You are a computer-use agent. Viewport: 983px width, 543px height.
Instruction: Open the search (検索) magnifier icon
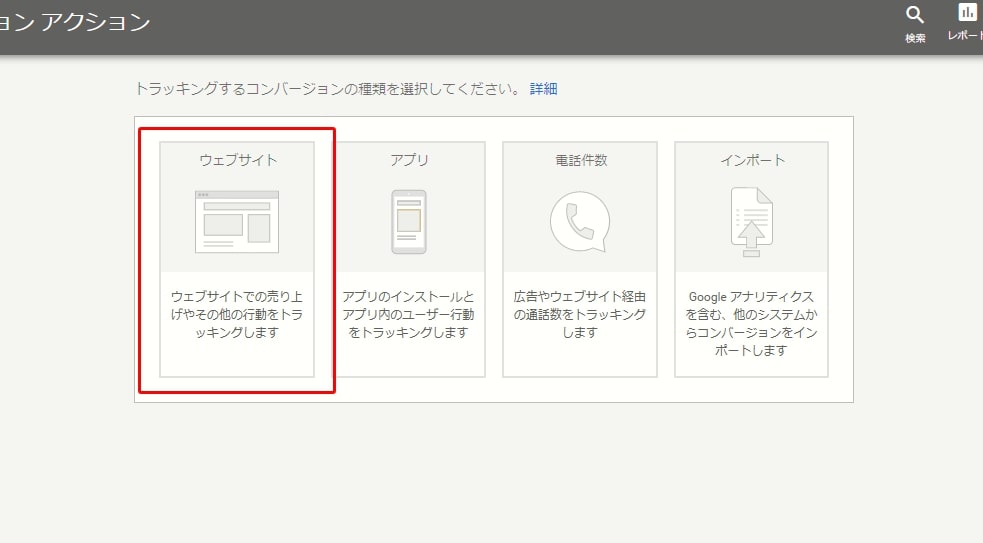pyautogui.click(x=915, y=15)
